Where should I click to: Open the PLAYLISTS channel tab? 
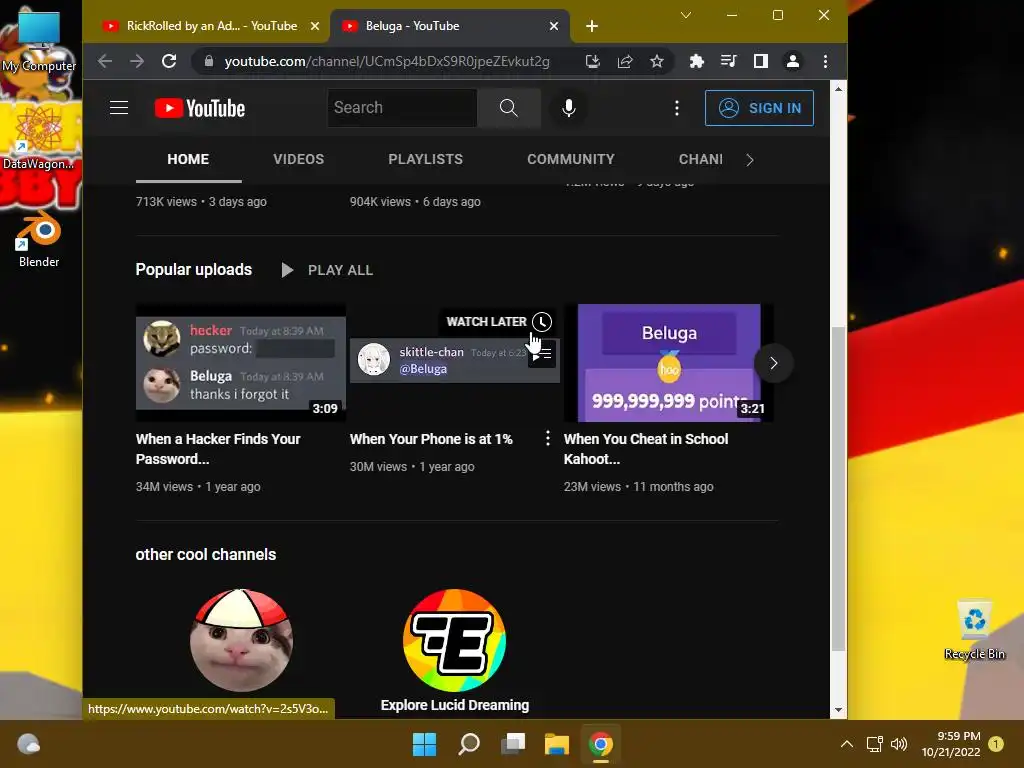click(425, 159)
